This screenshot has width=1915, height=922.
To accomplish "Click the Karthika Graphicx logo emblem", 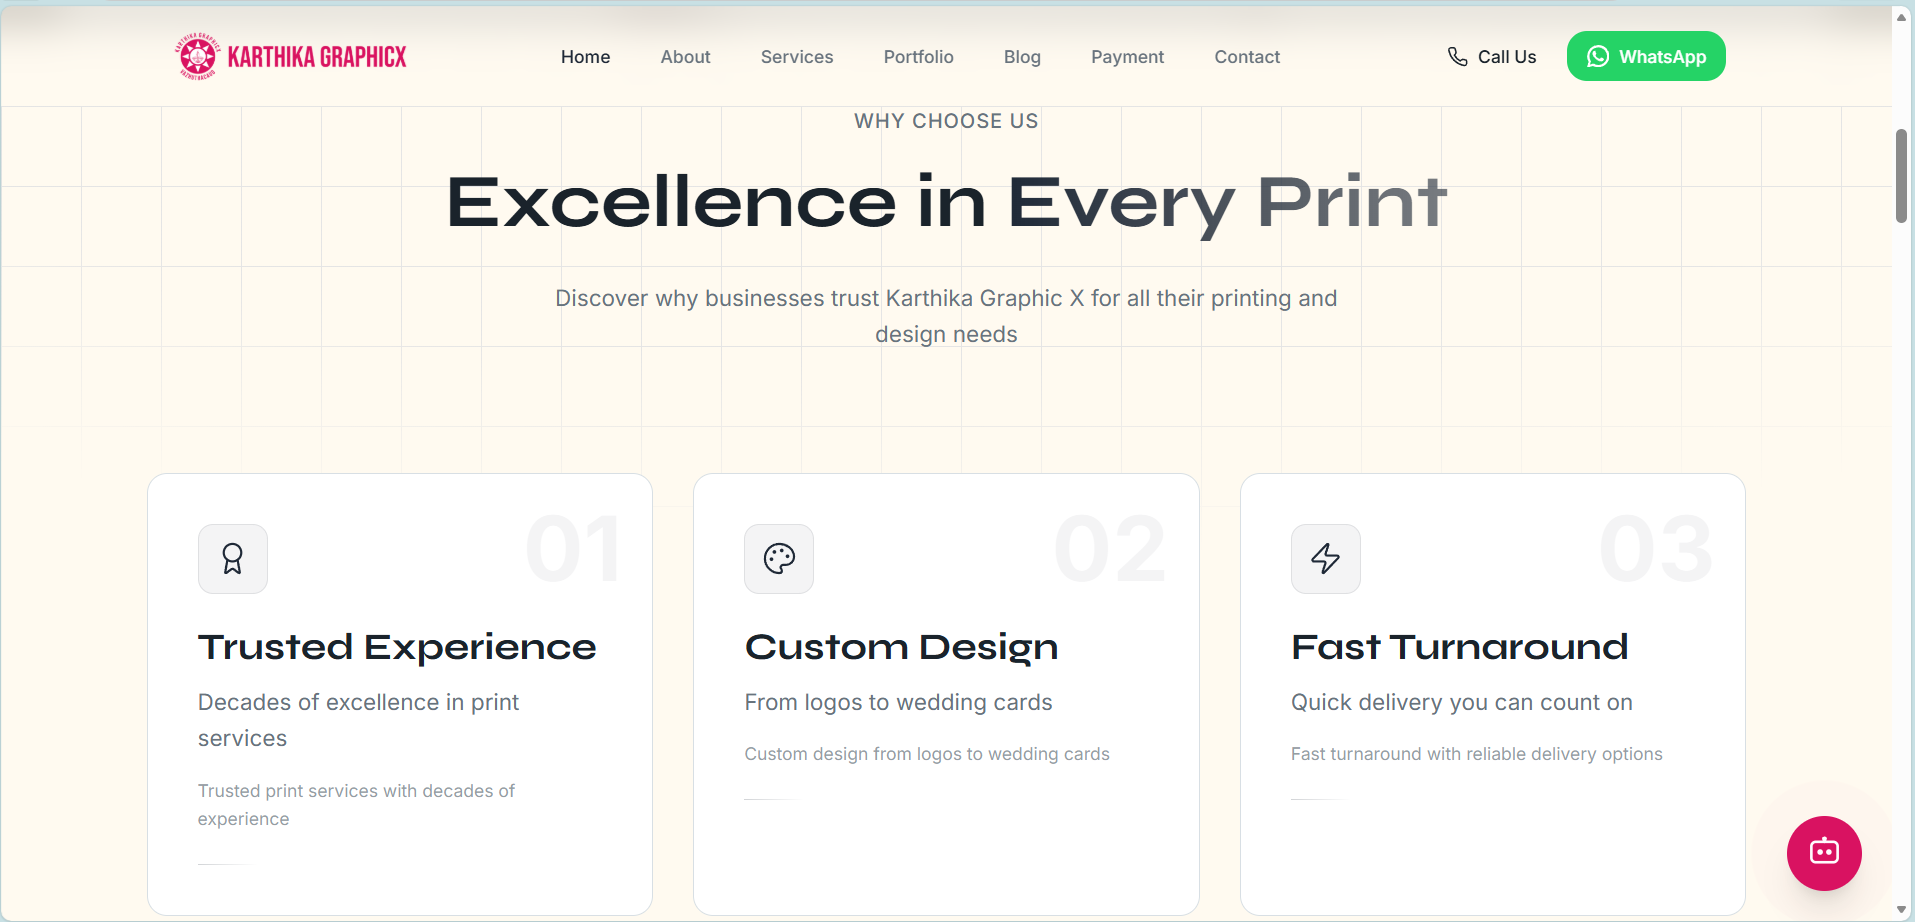I will pyautogui.click(x=197, y=56).
